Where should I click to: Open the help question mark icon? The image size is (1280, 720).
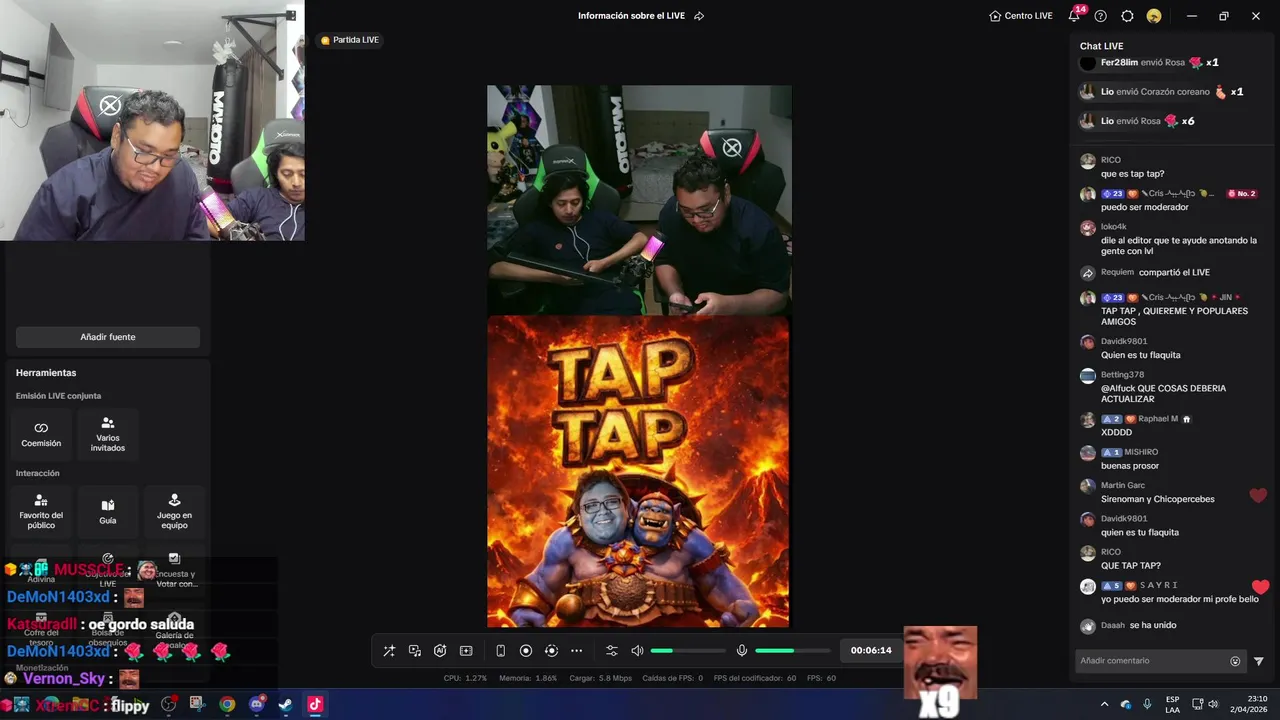(1101, 16)
